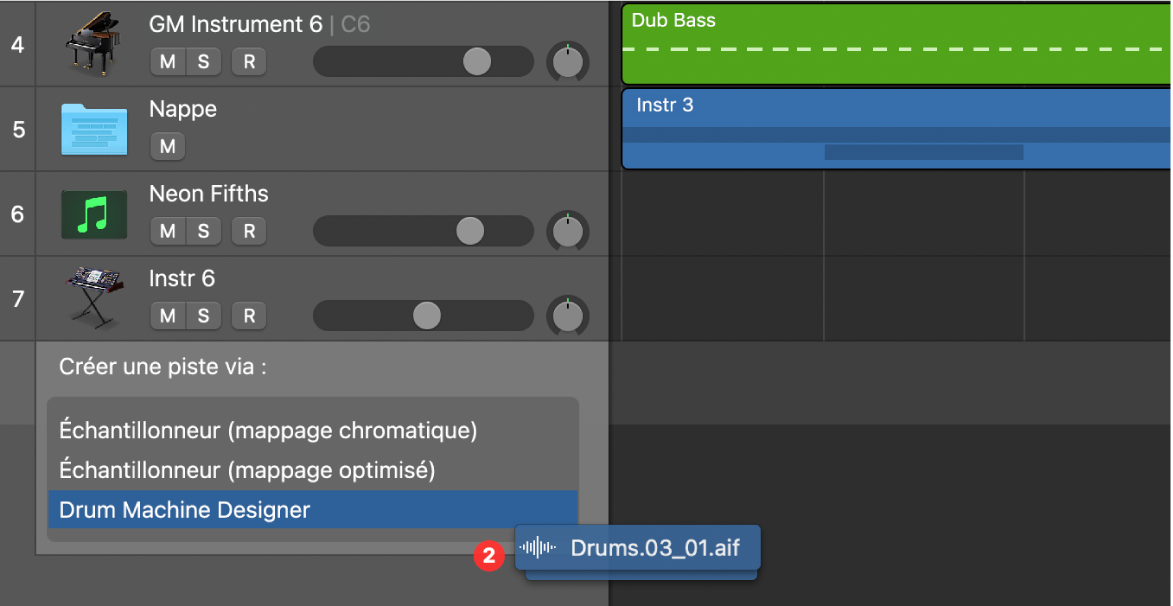Solo the Neon Fifths track
This screenshot has height=606, width=1173.
(x=203, y=231)
